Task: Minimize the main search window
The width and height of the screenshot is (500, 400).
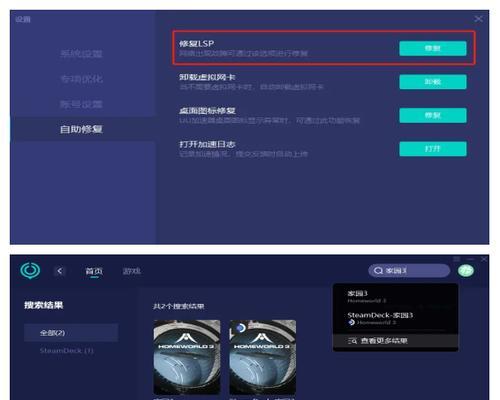Action: [x=470, y=259]
